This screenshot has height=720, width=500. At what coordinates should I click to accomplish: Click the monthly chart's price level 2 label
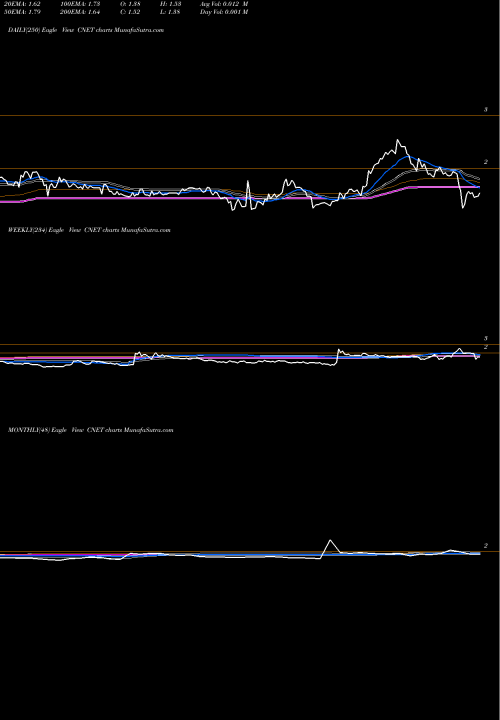tap(485, 546)
